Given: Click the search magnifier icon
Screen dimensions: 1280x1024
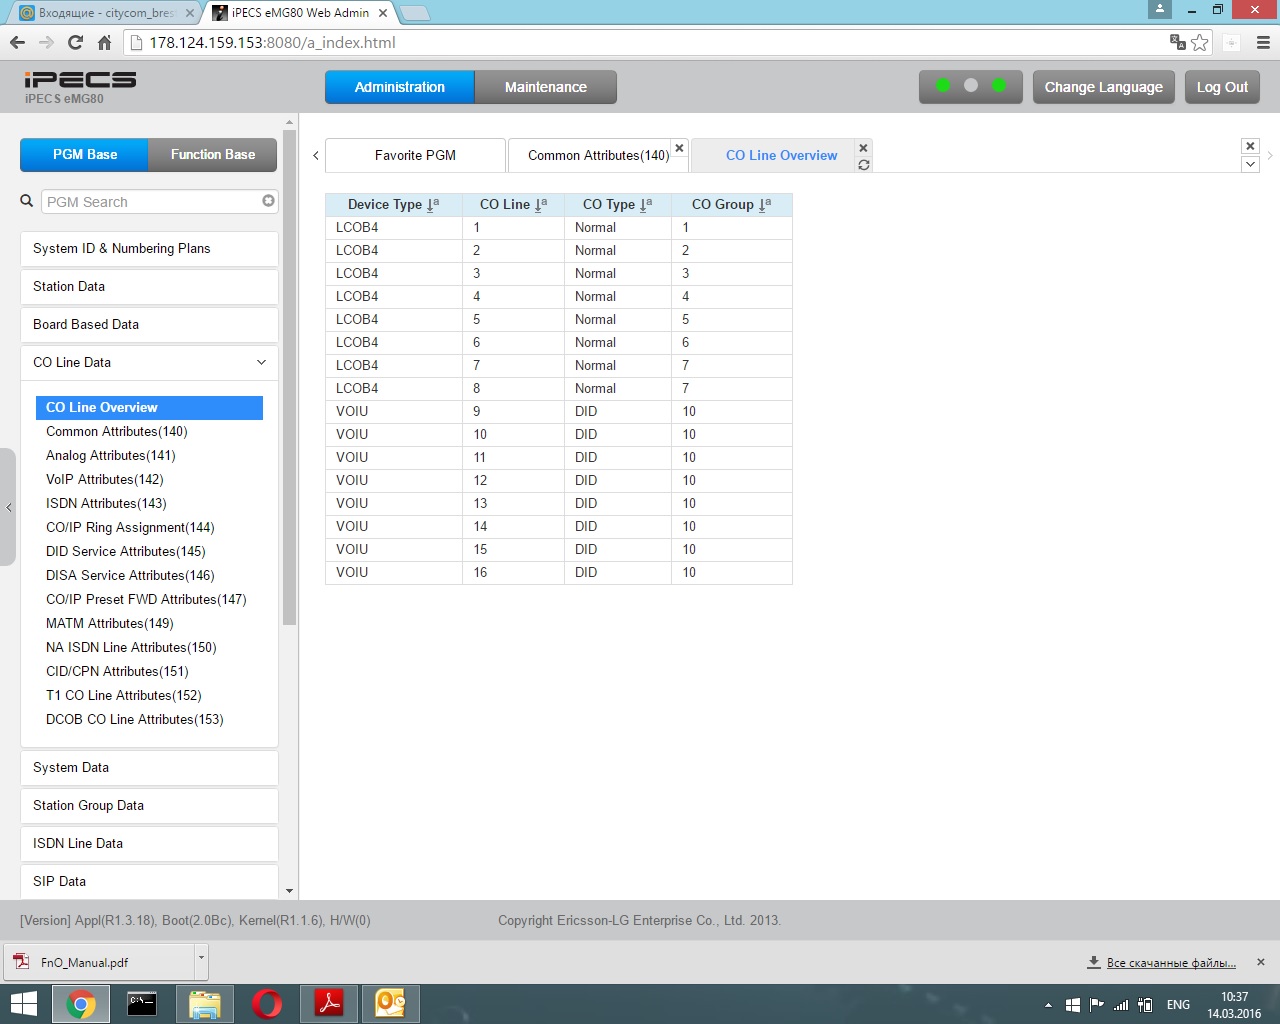Looking at the screenshot, I should coord(27,201).
